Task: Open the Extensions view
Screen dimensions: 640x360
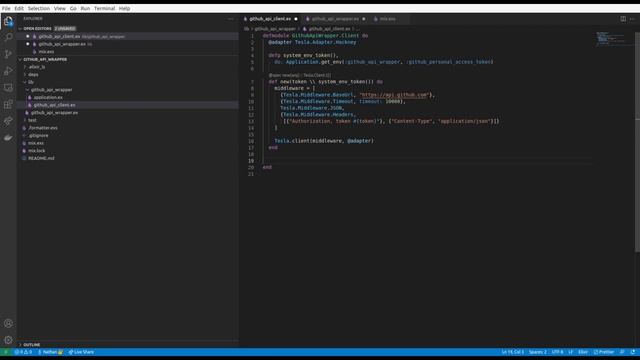Action: (x=8, y=104)
